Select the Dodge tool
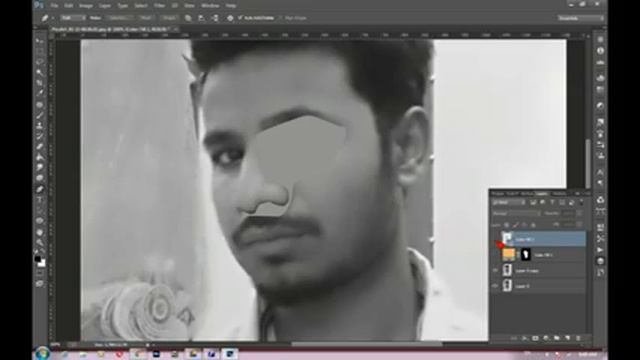 point(40,178)
